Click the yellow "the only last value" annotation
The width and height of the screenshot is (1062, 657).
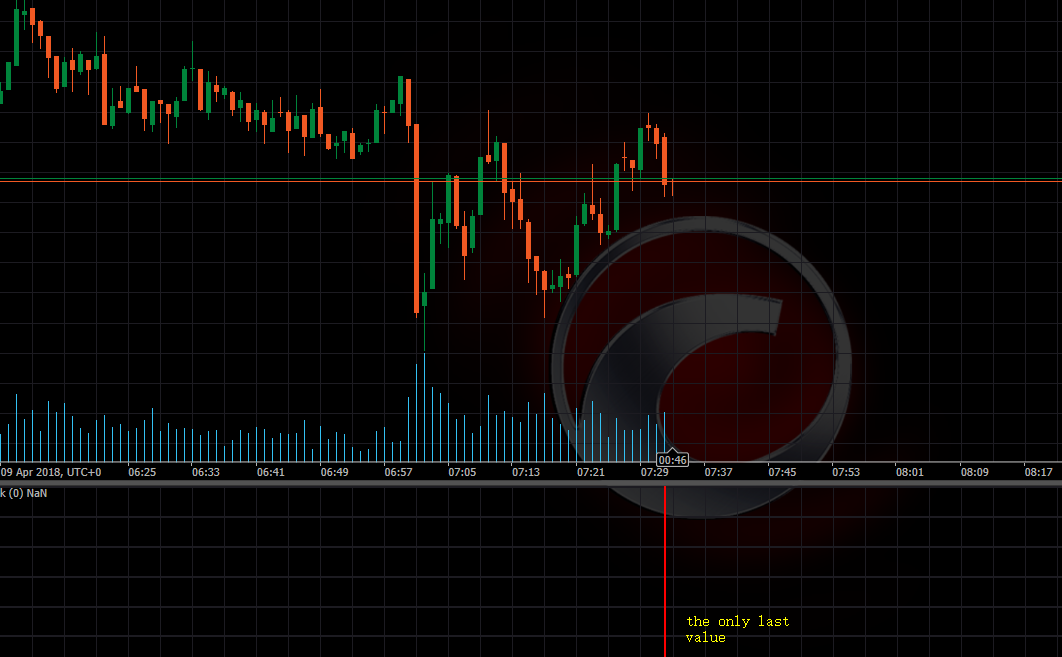point(738,629)
